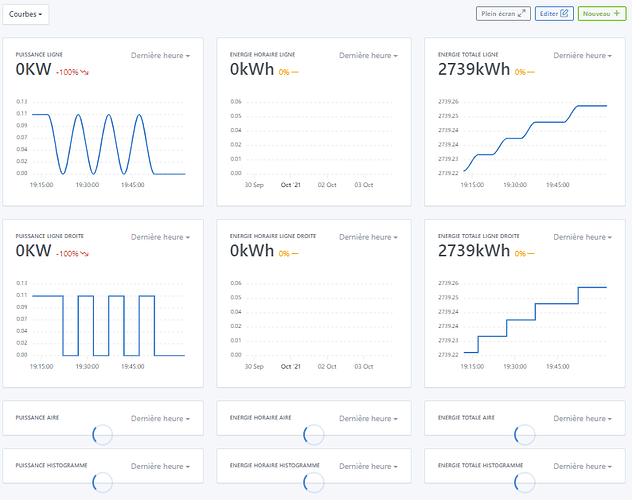The width and height of the screenshot is (632, 500).
Task: Open Dernière heure dropdown in Energie Horaire Histogramme card
Action: tap(368, 466)
